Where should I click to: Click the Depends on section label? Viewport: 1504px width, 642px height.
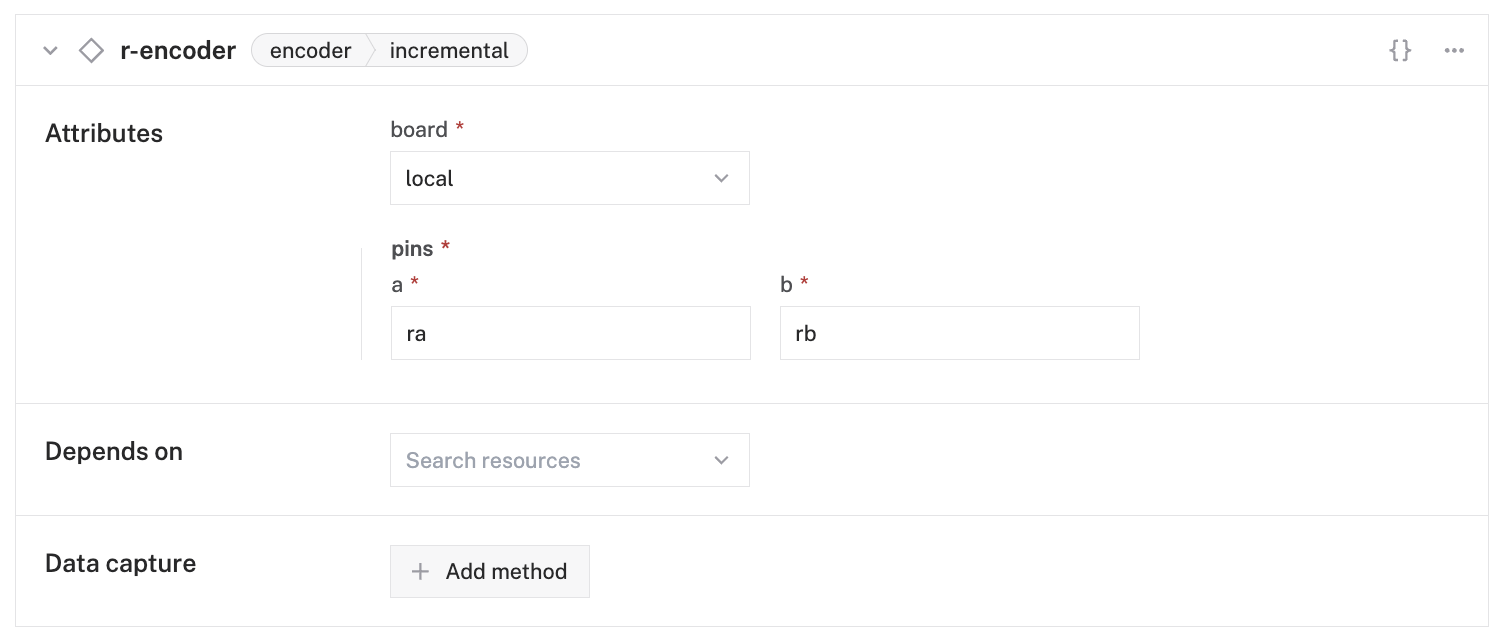(x=114, y=451)
